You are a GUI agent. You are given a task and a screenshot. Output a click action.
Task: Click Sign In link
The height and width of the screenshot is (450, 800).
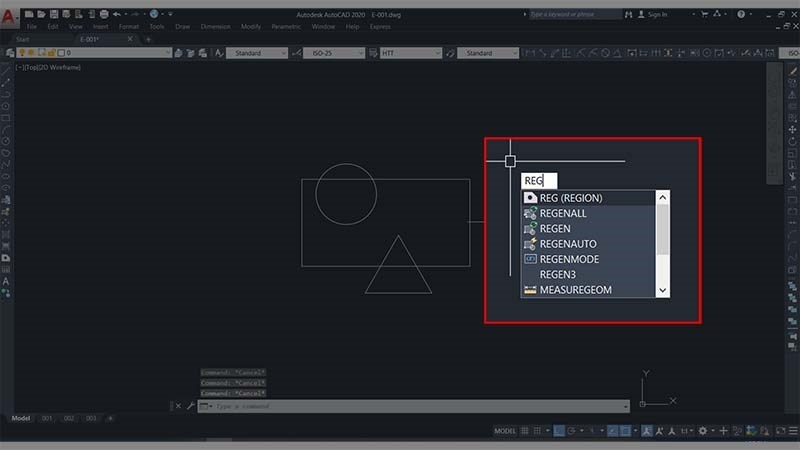tap(657, 14)
